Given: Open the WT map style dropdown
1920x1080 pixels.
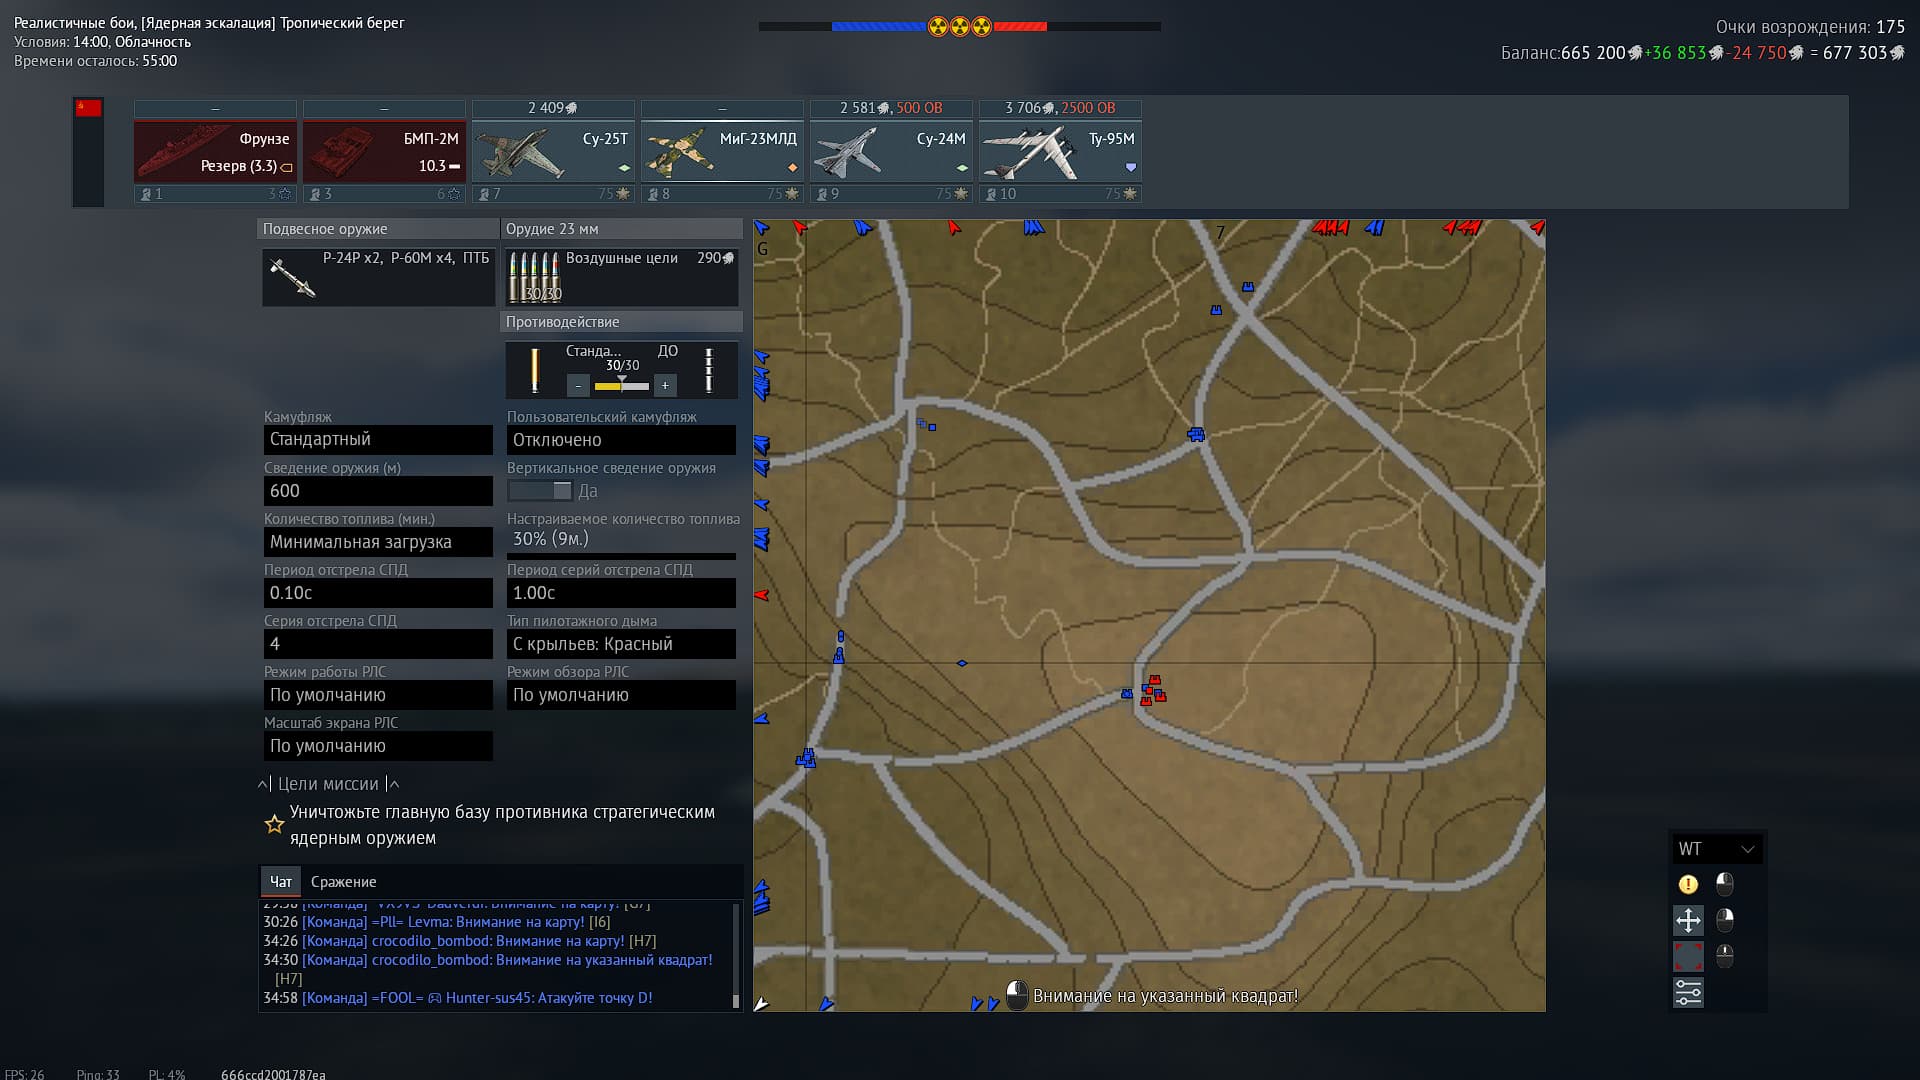Looking at the screenshot, I should pos(1717,849).
